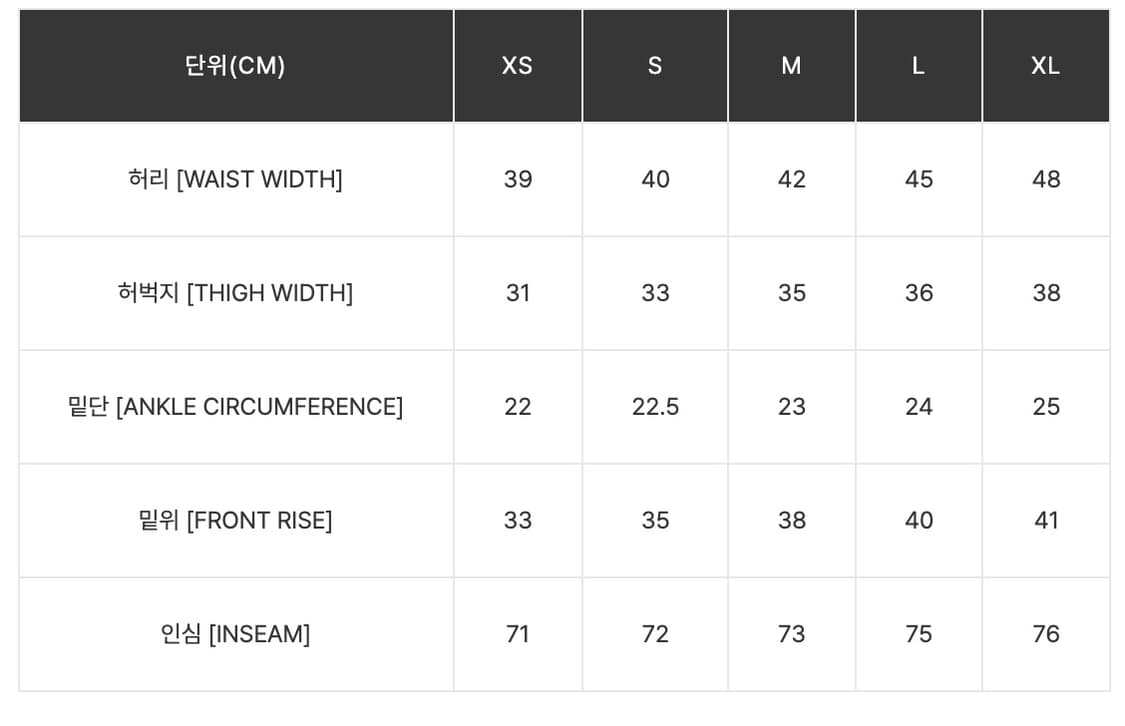Select the L thigh width value 36
This screenshot has height=726, width=1125.
(919, 293)
